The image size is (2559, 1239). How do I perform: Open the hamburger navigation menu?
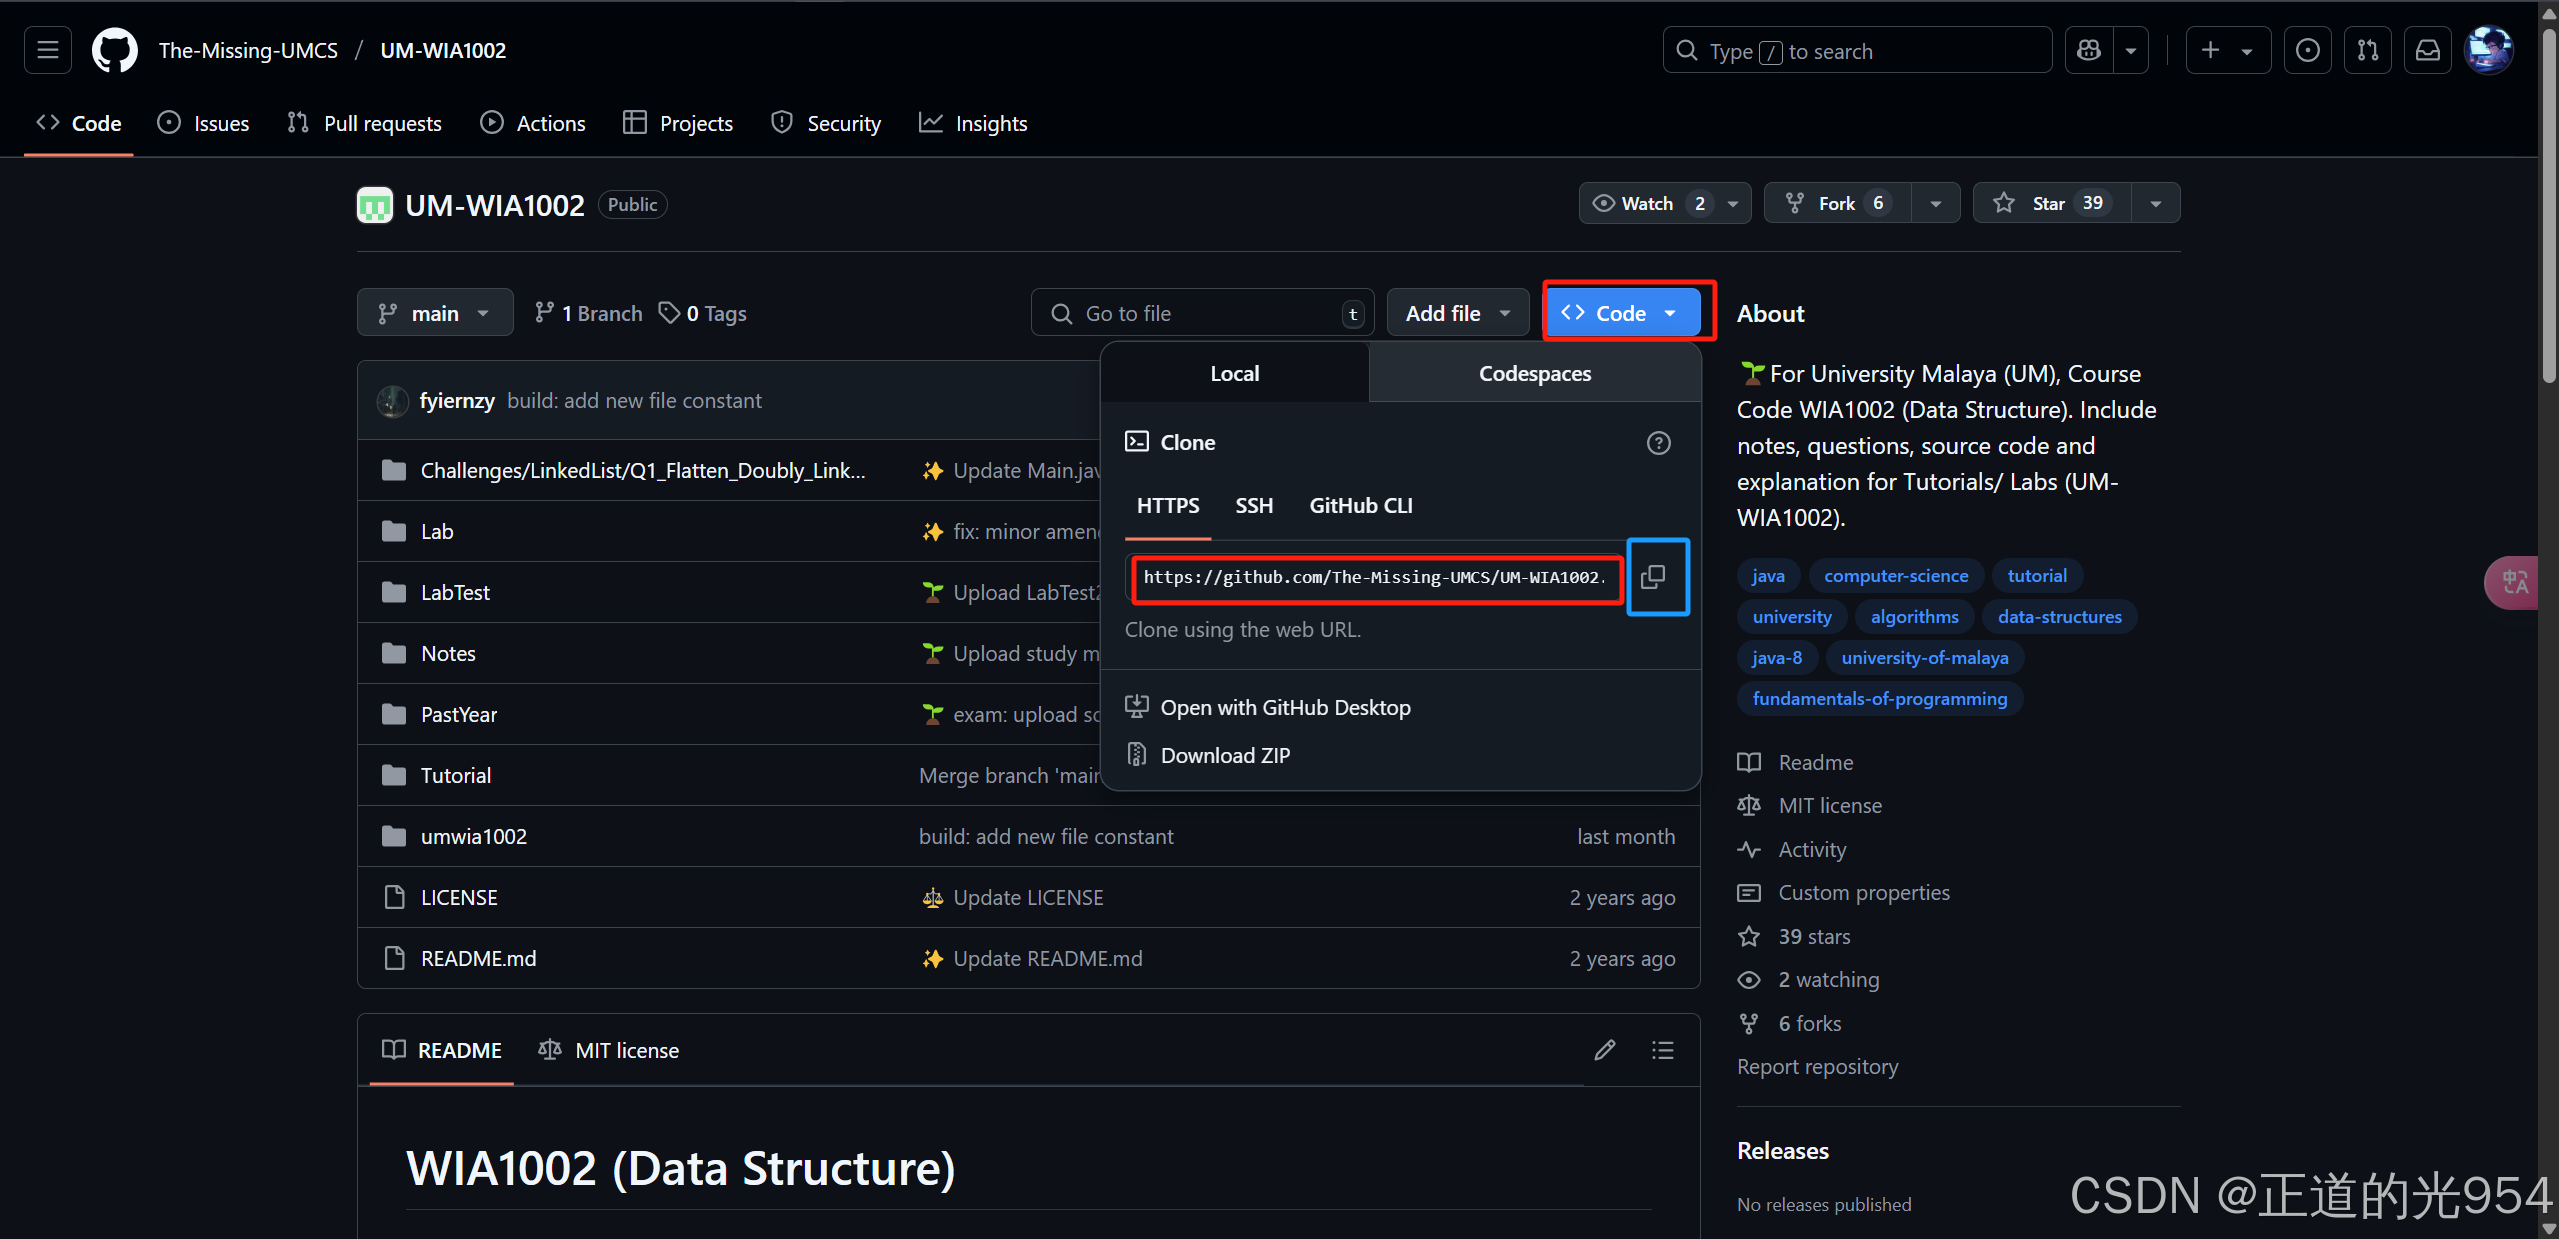tap(48, 50)
